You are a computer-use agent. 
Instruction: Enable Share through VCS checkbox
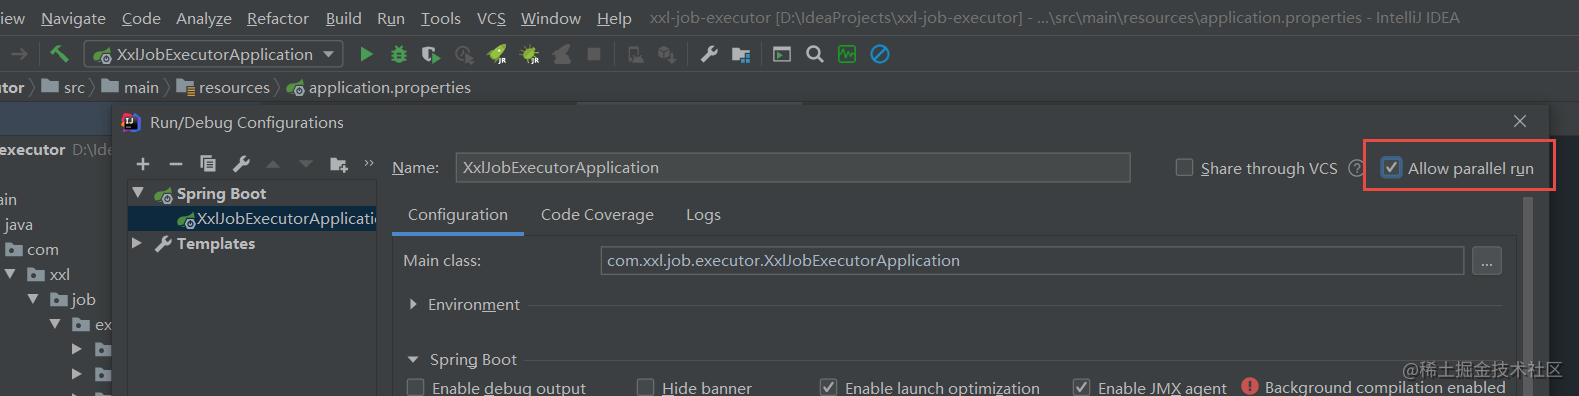[1184, 167]
